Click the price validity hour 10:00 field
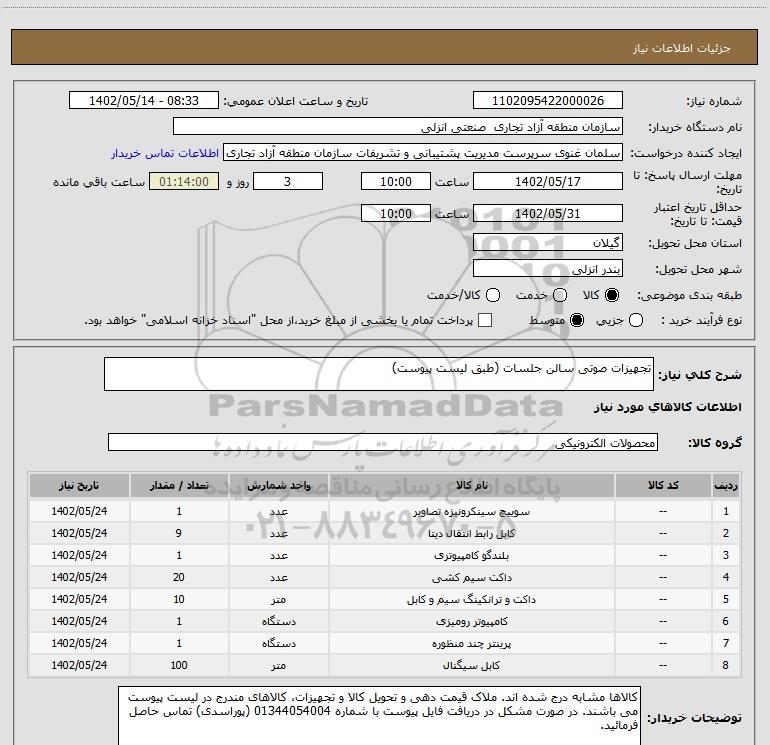 tap(396, 214)
